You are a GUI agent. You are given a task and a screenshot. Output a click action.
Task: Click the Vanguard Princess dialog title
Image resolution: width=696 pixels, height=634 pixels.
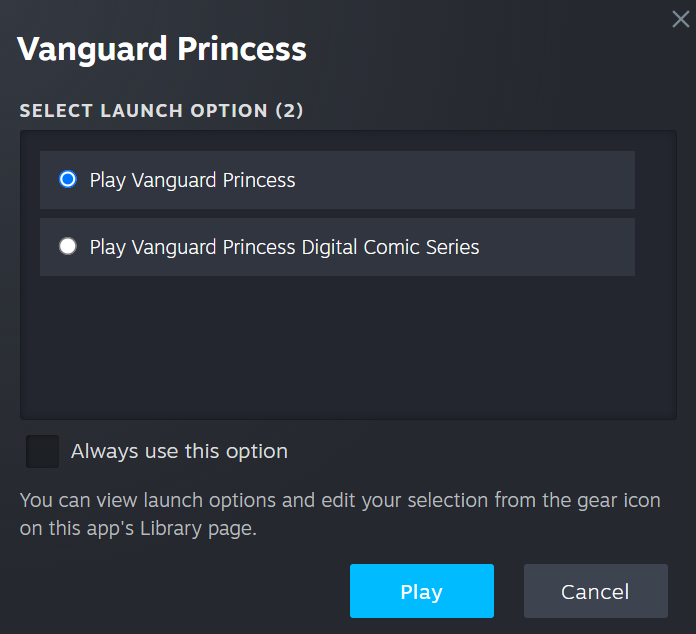(162, 49)
